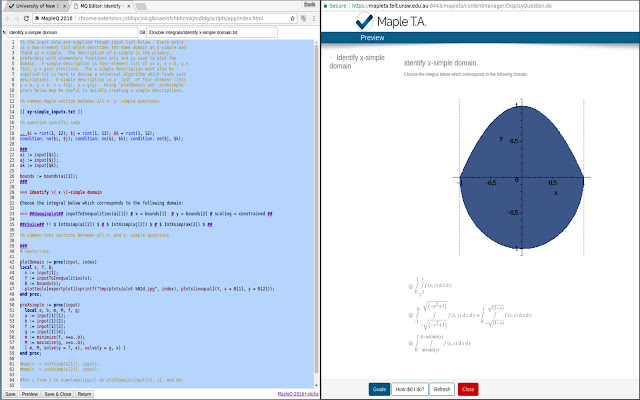Select the first integral answer option

click(411, 287)
